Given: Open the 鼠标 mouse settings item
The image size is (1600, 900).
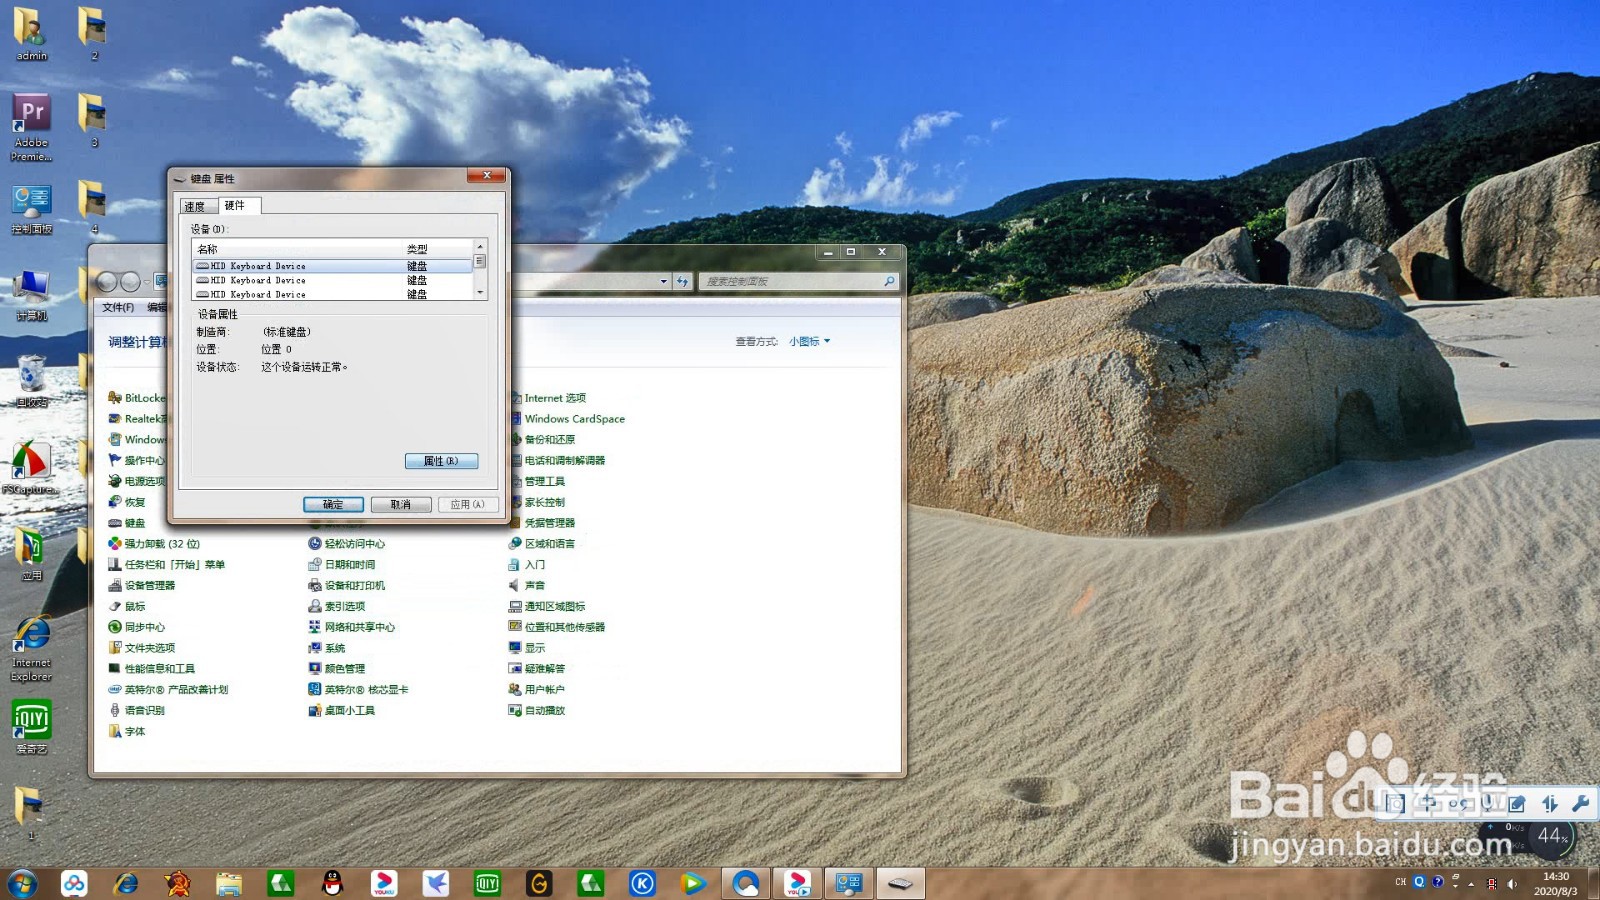Looking at the screenshot, I should click(x=127, y=606).
